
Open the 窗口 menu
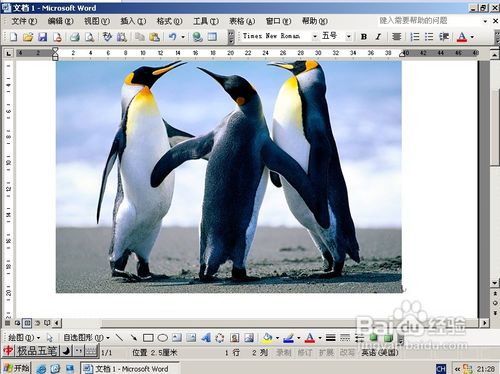278,21
